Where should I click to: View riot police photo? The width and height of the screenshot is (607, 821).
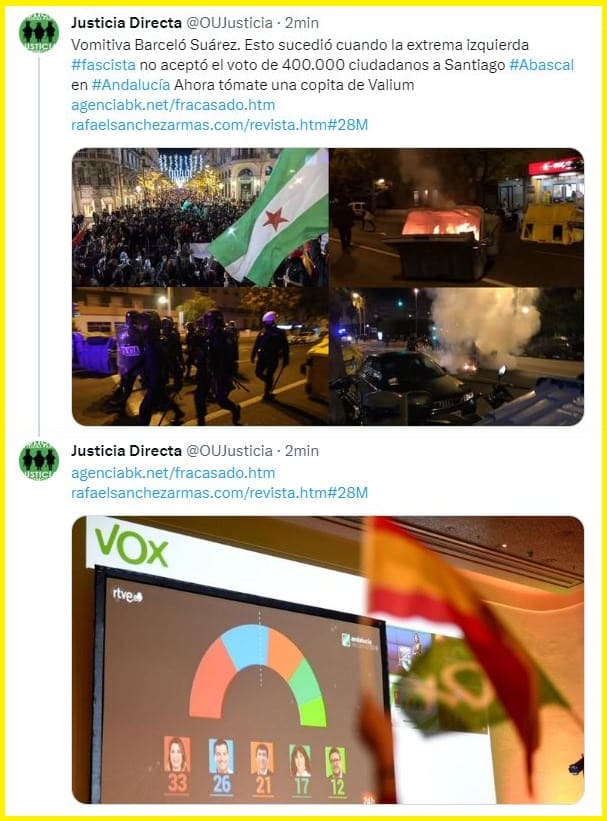pos(200,356)
